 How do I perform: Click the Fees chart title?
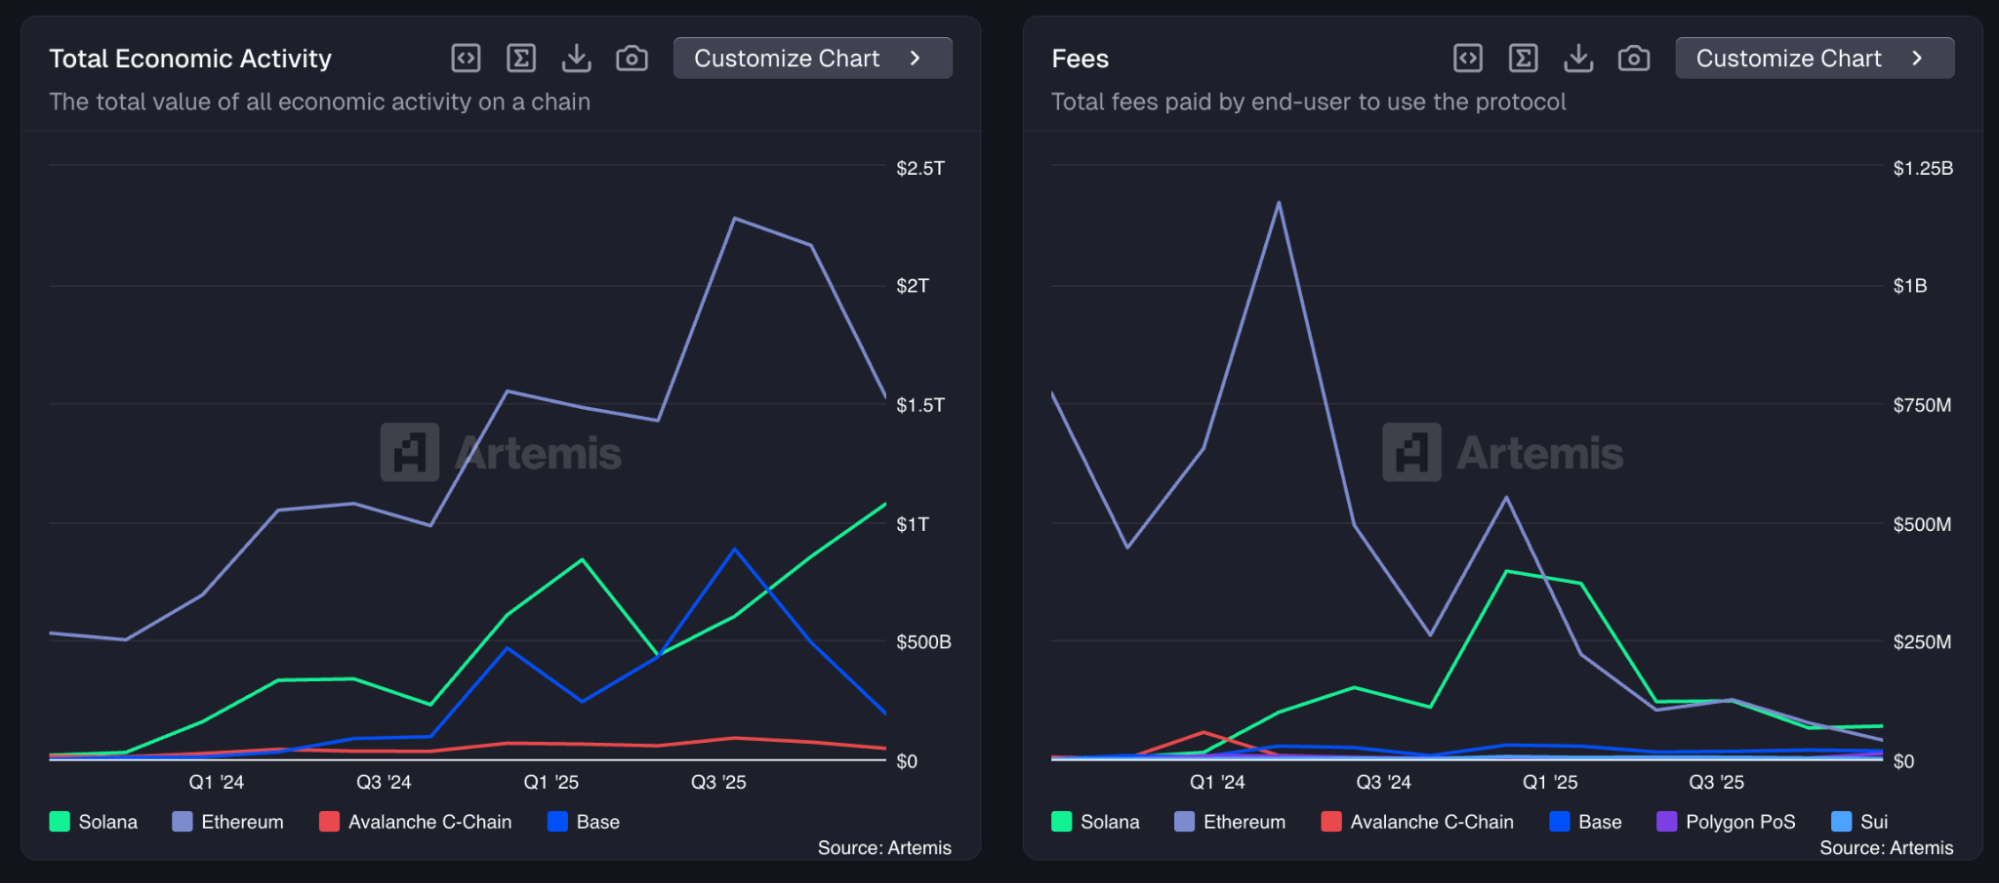1080,59
